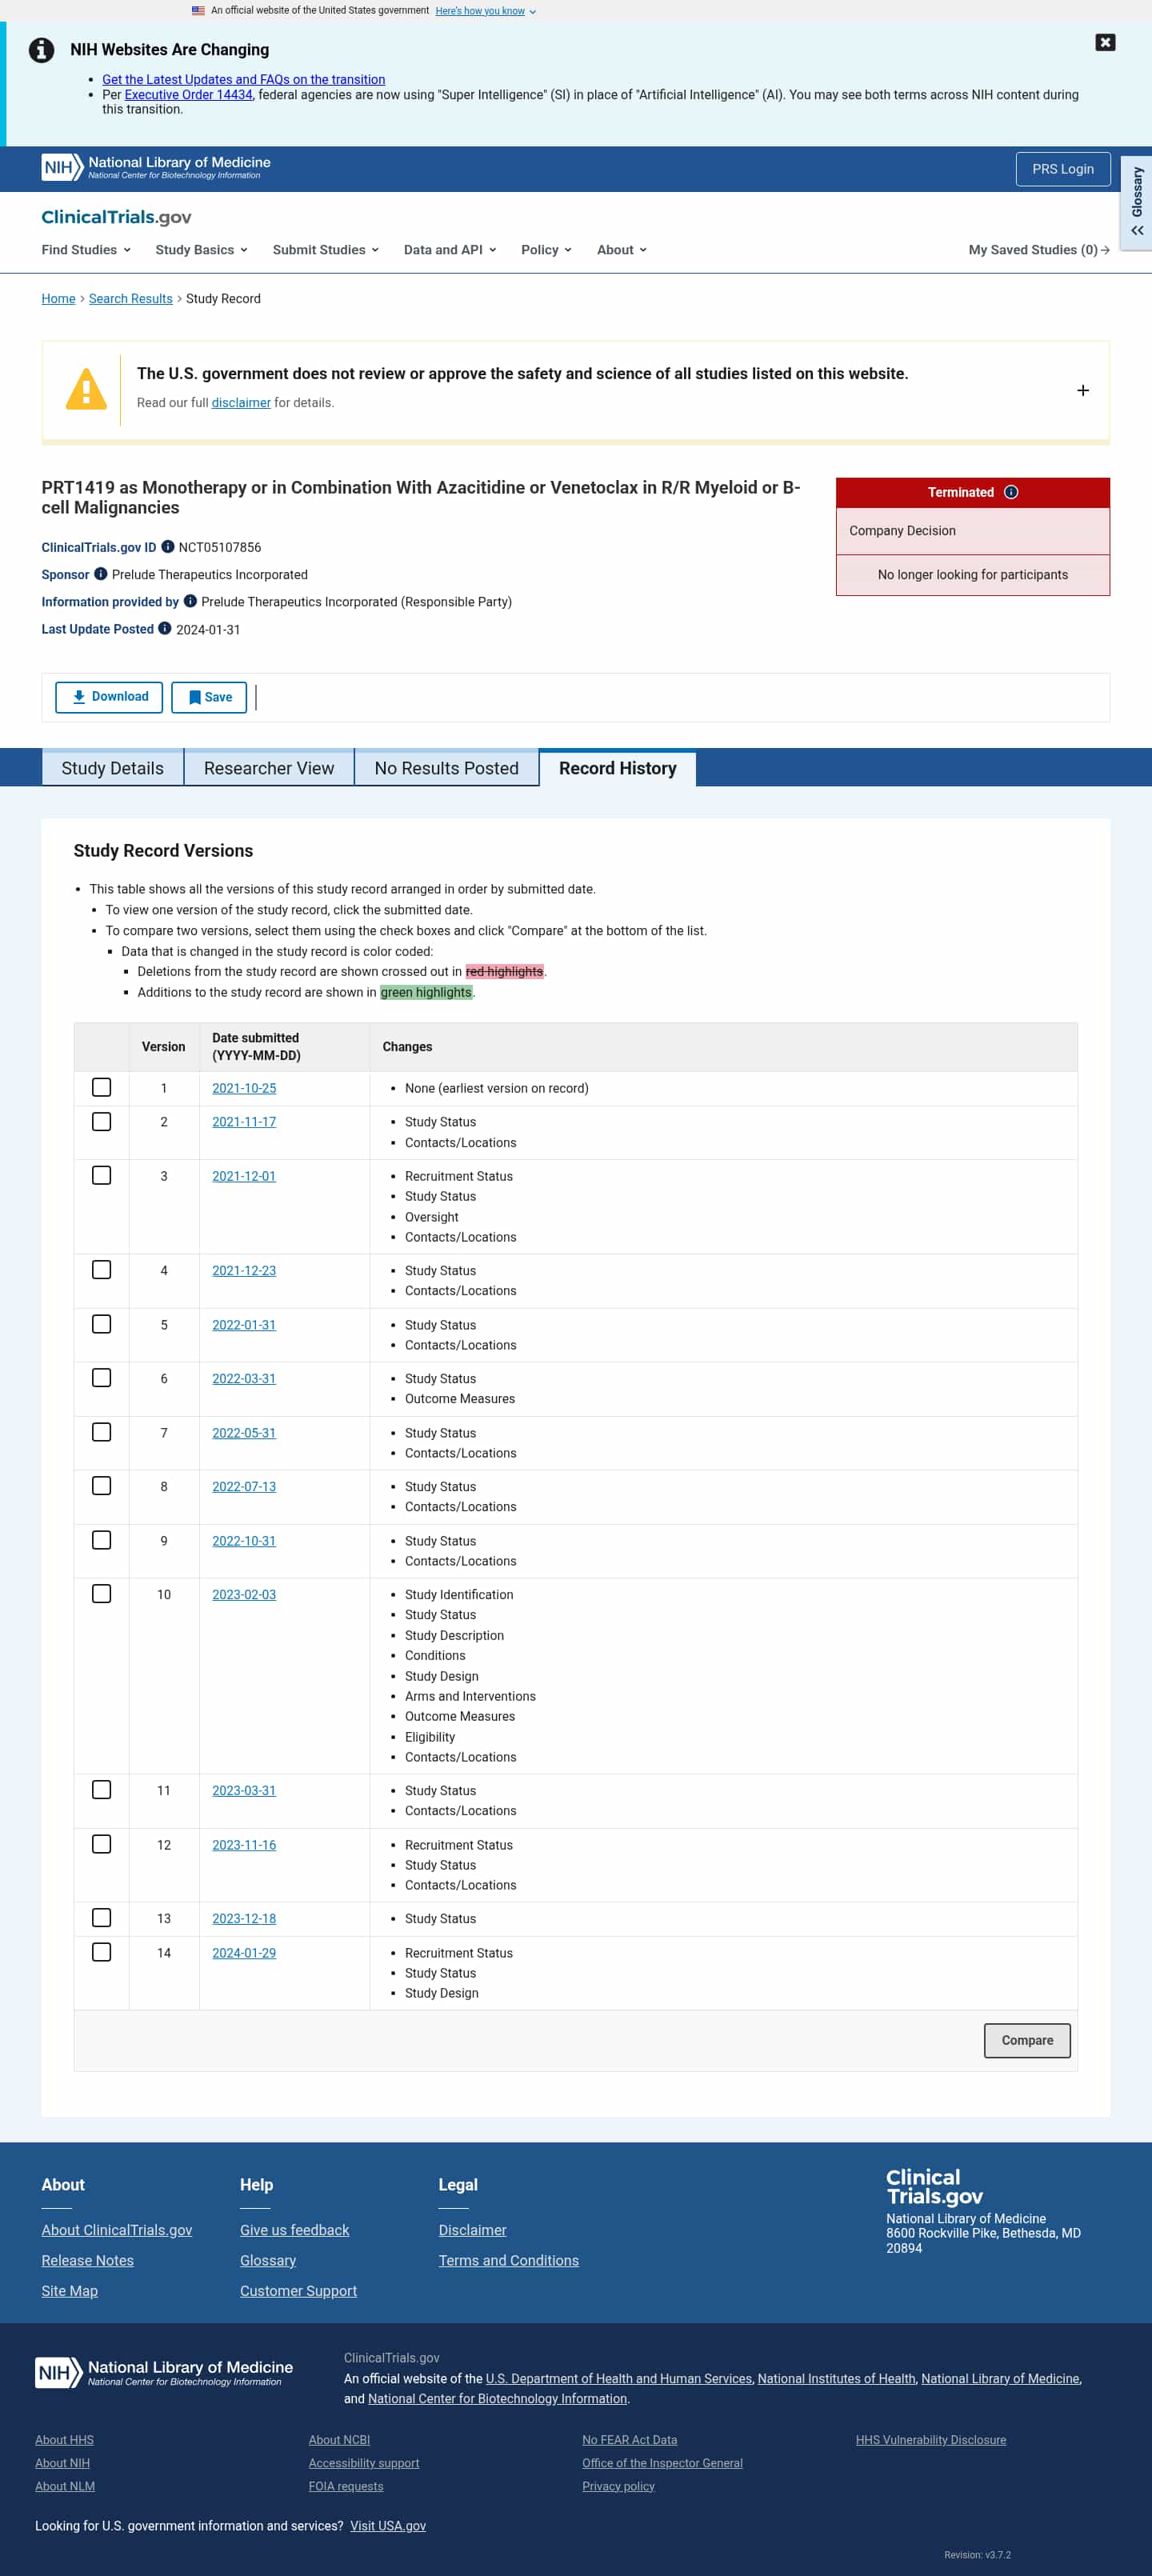Select the checkbox for version 10
1152x2576 pixels.
102,1593
